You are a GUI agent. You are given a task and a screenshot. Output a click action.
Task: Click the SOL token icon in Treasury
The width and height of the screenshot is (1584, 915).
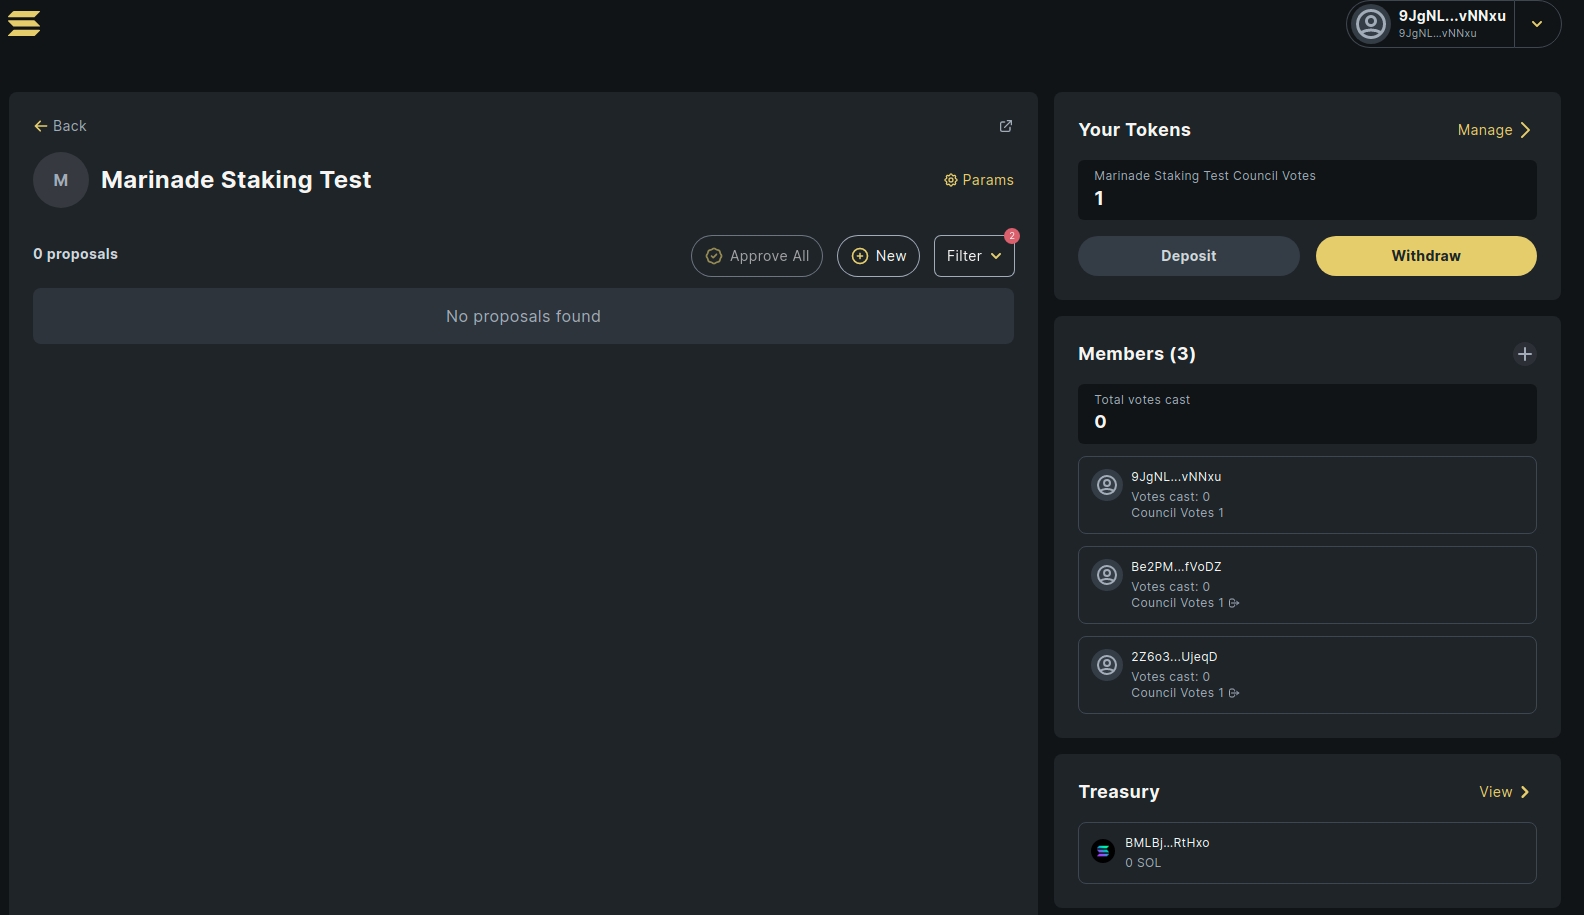click(1103, 851)
